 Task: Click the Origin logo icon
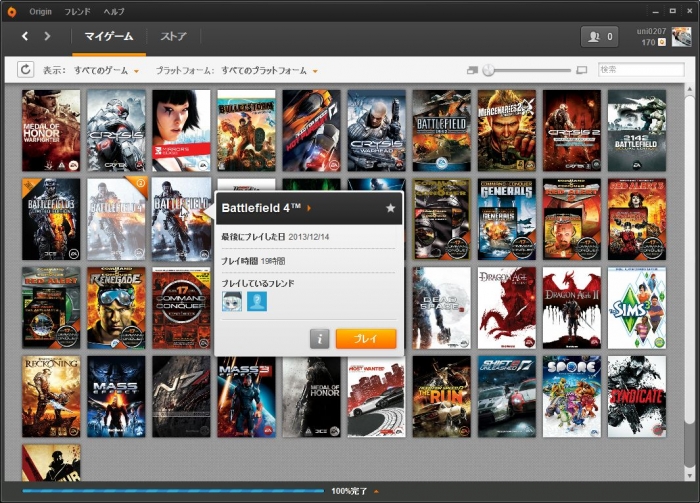pyautogui.click(x=12, y=12)
